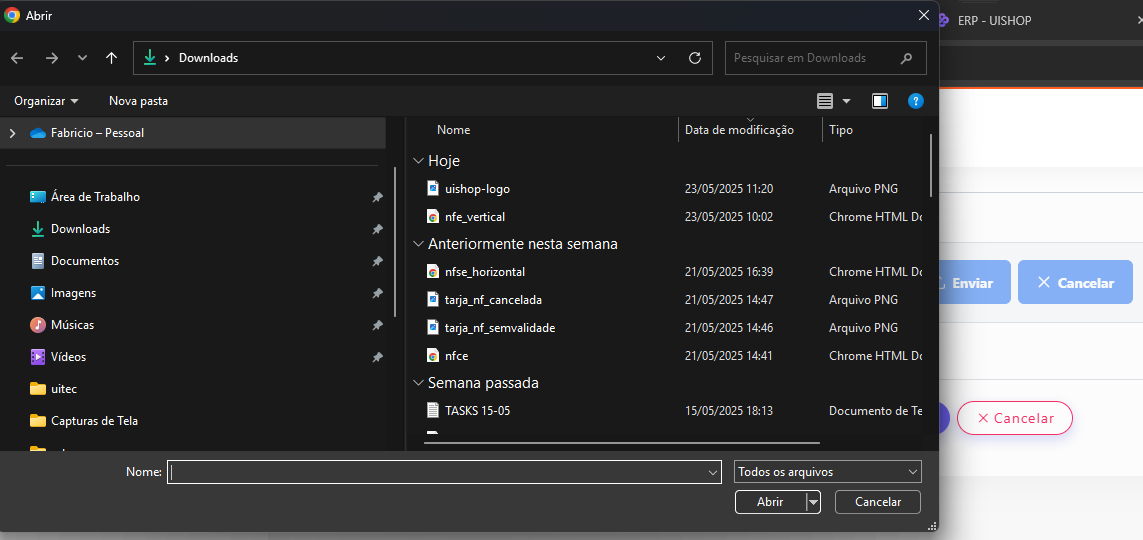Expand the Fabricio – Pessoal OneDrive node

[12, 133]
